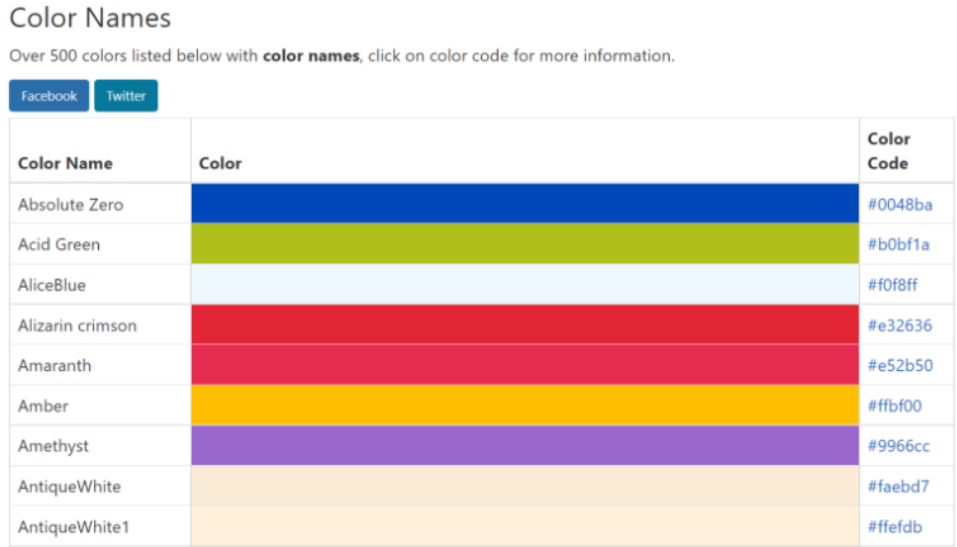Click the bold 'color names' text in description
The height and width of the screenshot is (547, 957).
pos(311,56)
